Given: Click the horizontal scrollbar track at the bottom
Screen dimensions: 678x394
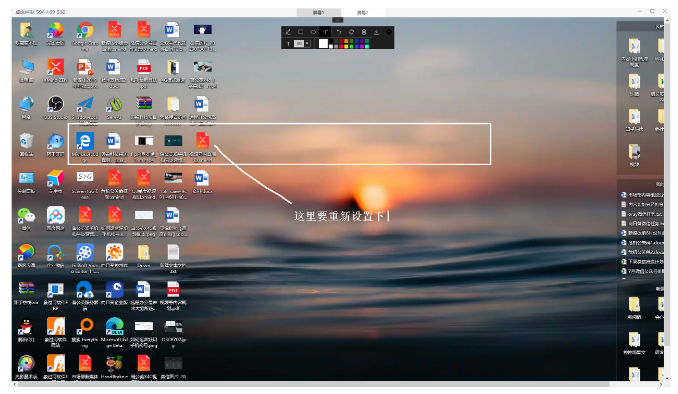Looking at the screenshot, I should [x=337, y=384].
